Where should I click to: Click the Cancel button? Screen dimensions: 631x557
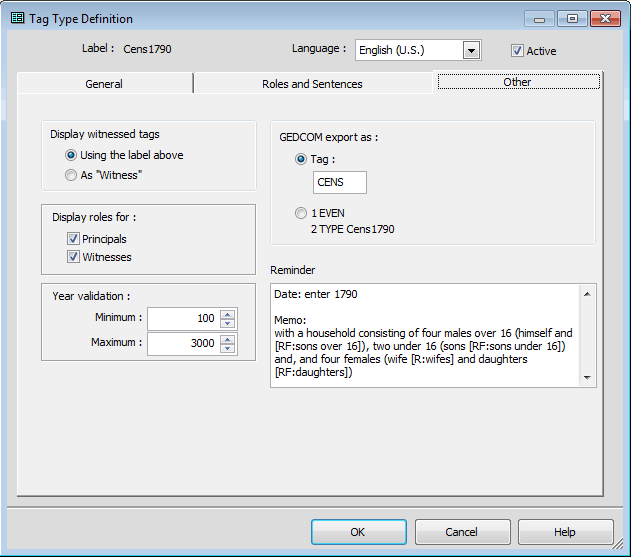pyautogui.click(x=462, y=532)
